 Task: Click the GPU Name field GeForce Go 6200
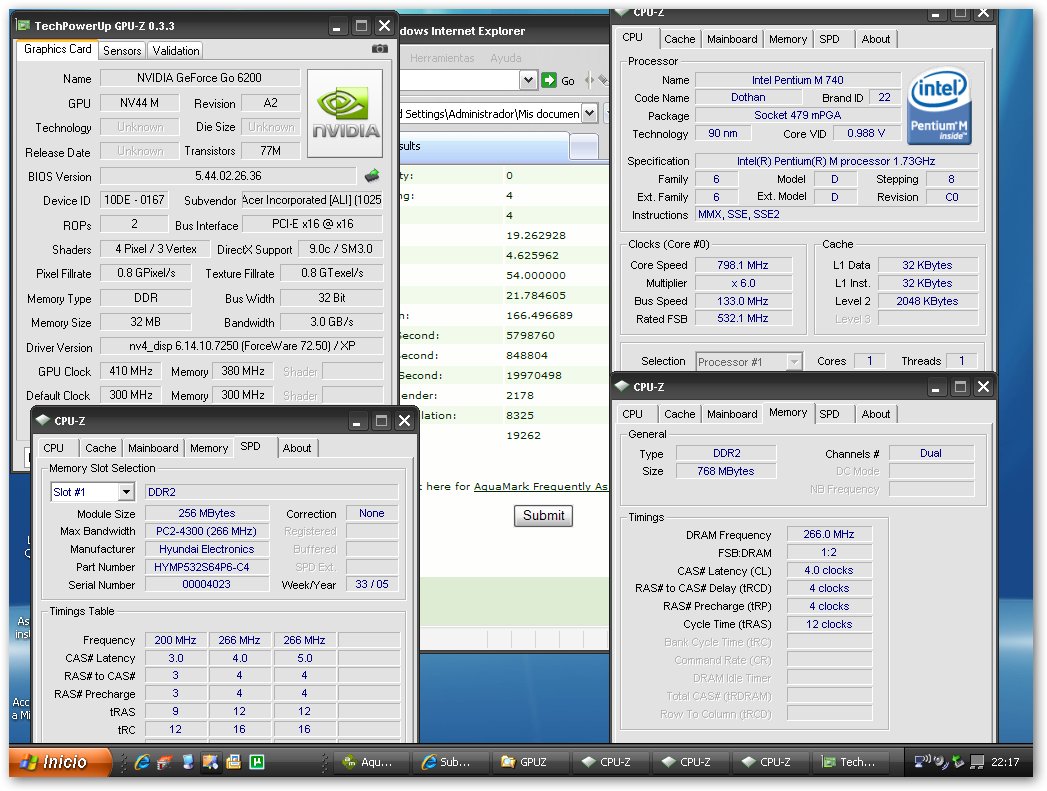pyautogui.click(x=199, y=78)
